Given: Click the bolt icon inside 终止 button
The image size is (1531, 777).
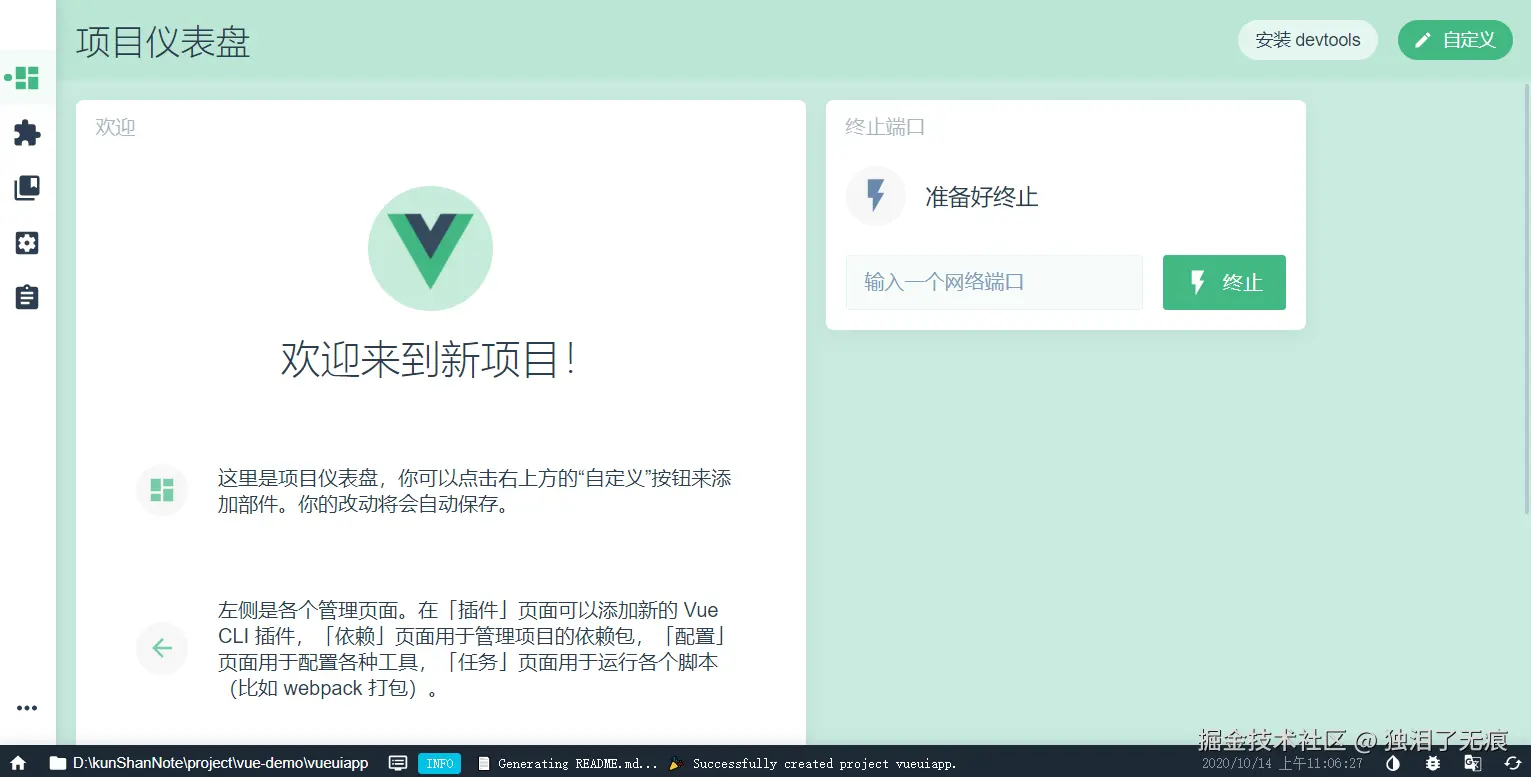Looking at the screenshot, I should 1197,283.
